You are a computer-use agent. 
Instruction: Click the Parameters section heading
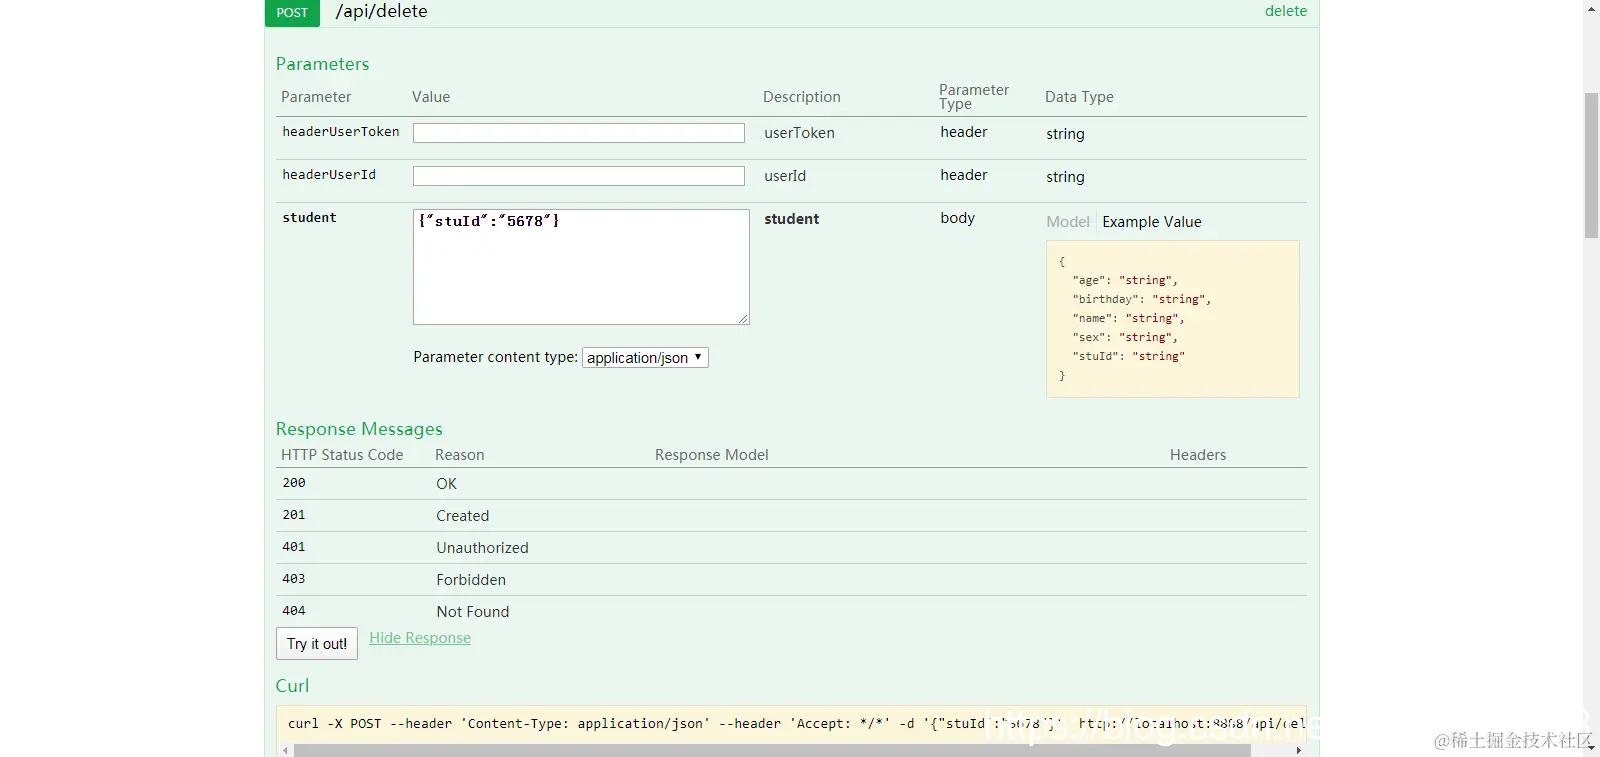point(322,64)
